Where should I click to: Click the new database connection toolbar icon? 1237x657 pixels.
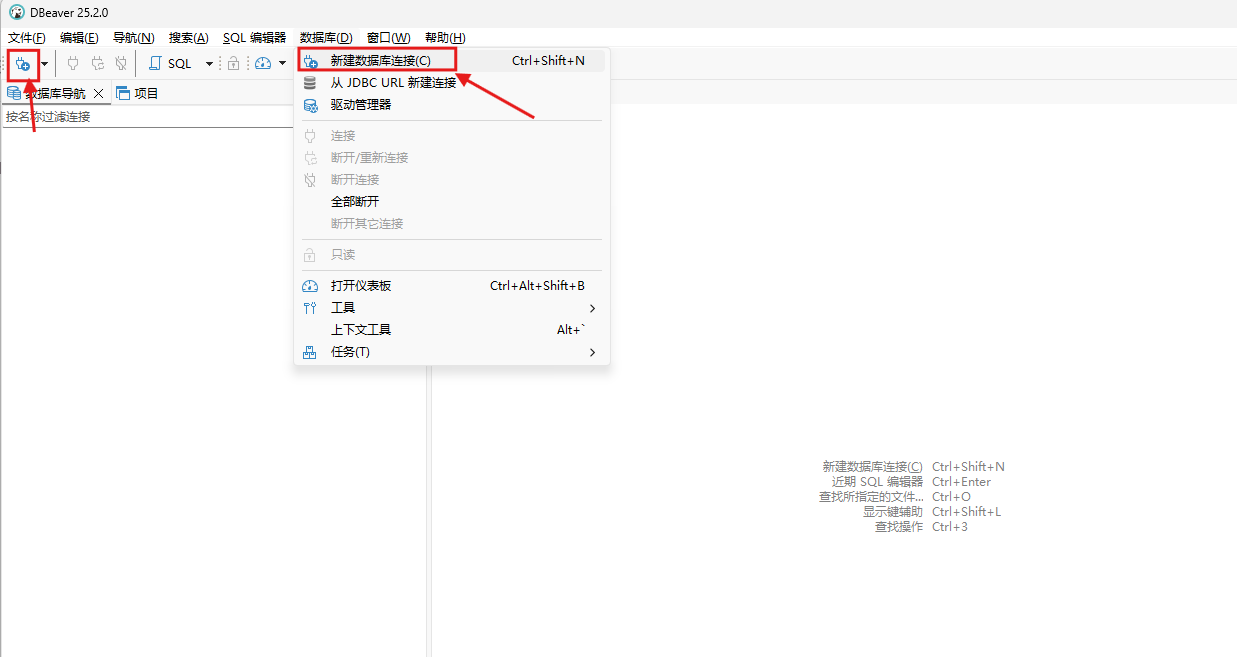coord(22,64)
